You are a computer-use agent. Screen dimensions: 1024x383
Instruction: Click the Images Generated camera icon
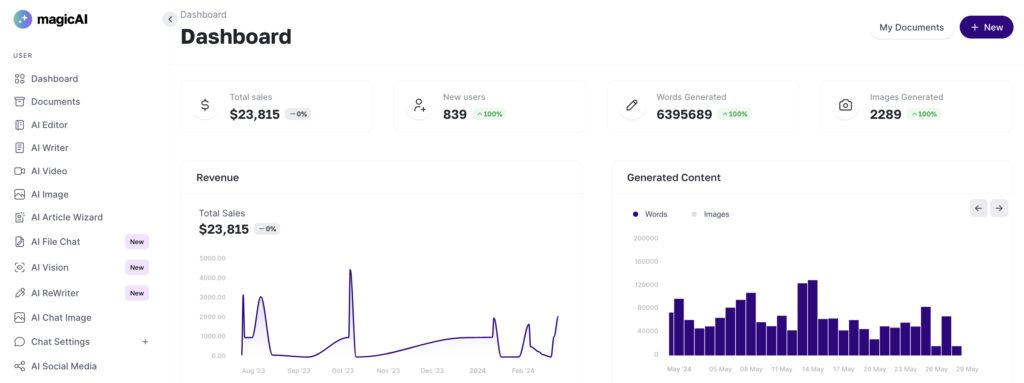click(845, 105)
